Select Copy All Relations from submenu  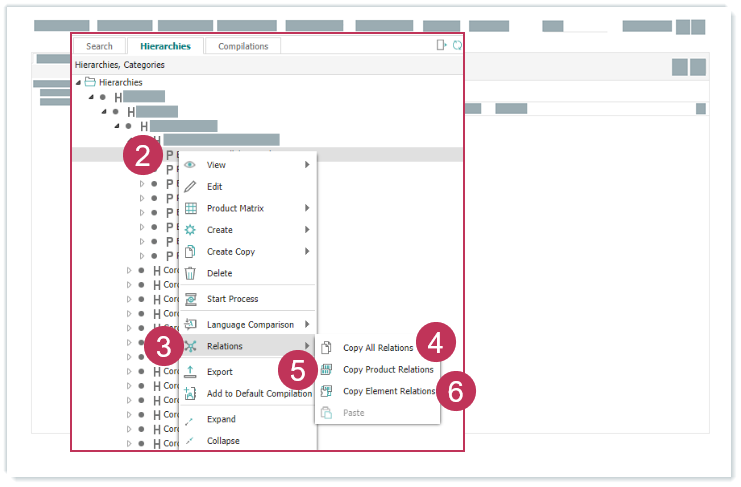point(377,348)
